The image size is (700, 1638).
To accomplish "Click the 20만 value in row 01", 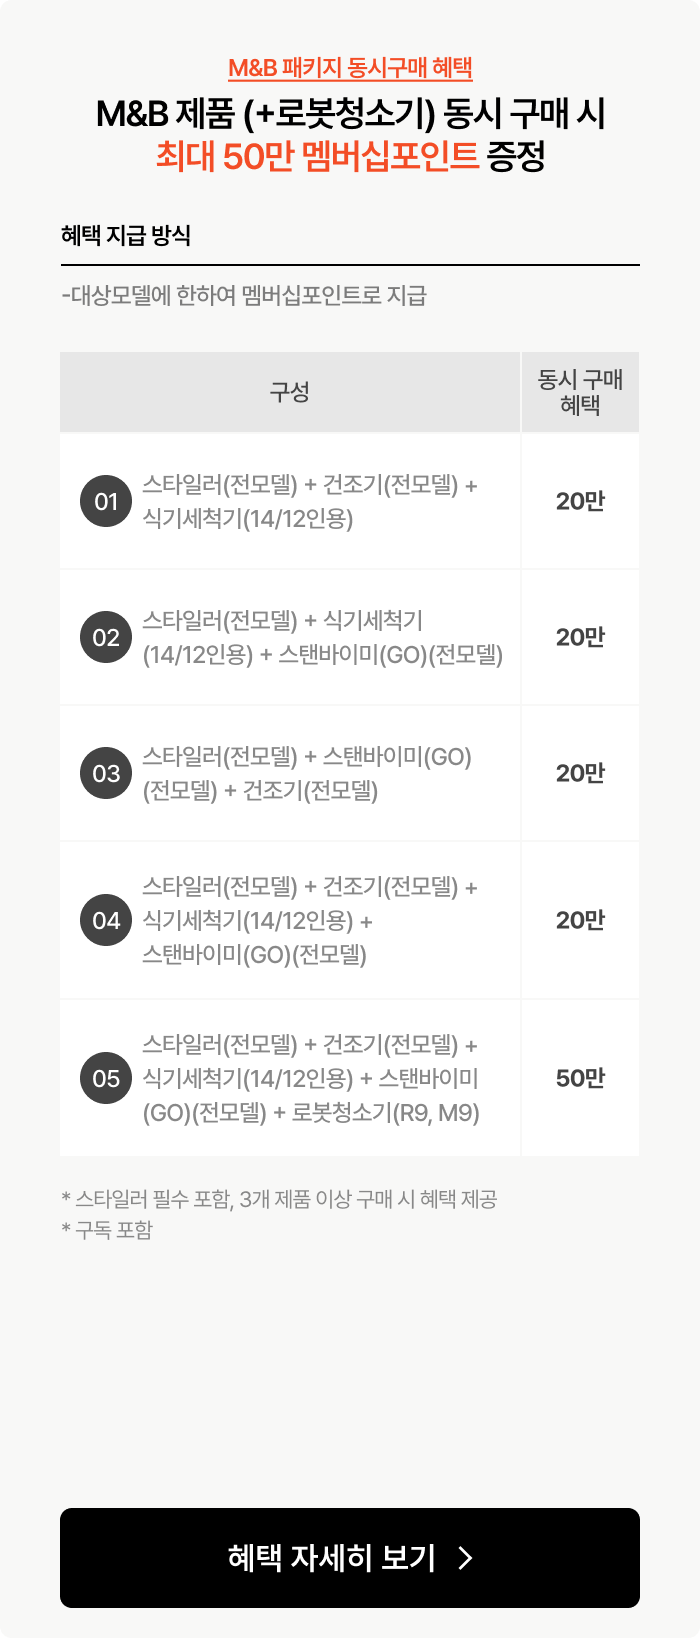I will pos(580,501).
